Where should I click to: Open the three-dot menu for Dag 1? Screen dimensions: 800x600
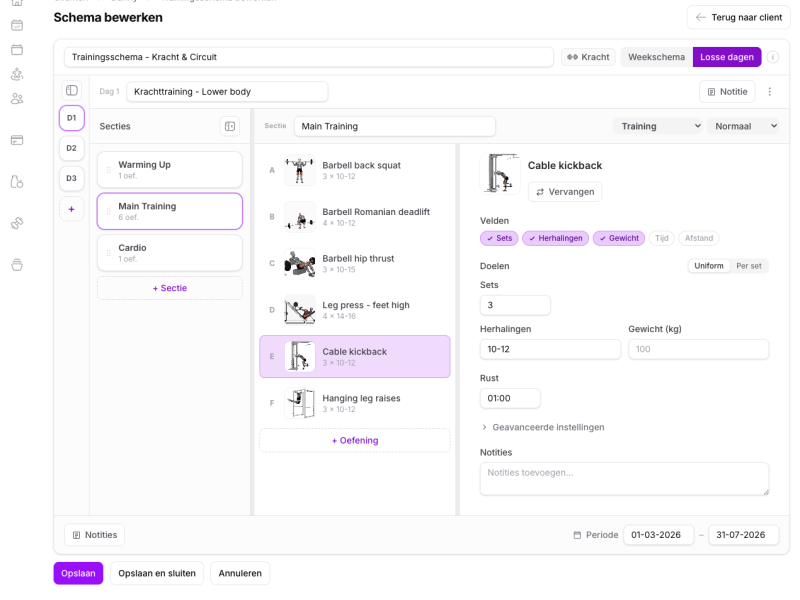769,92
